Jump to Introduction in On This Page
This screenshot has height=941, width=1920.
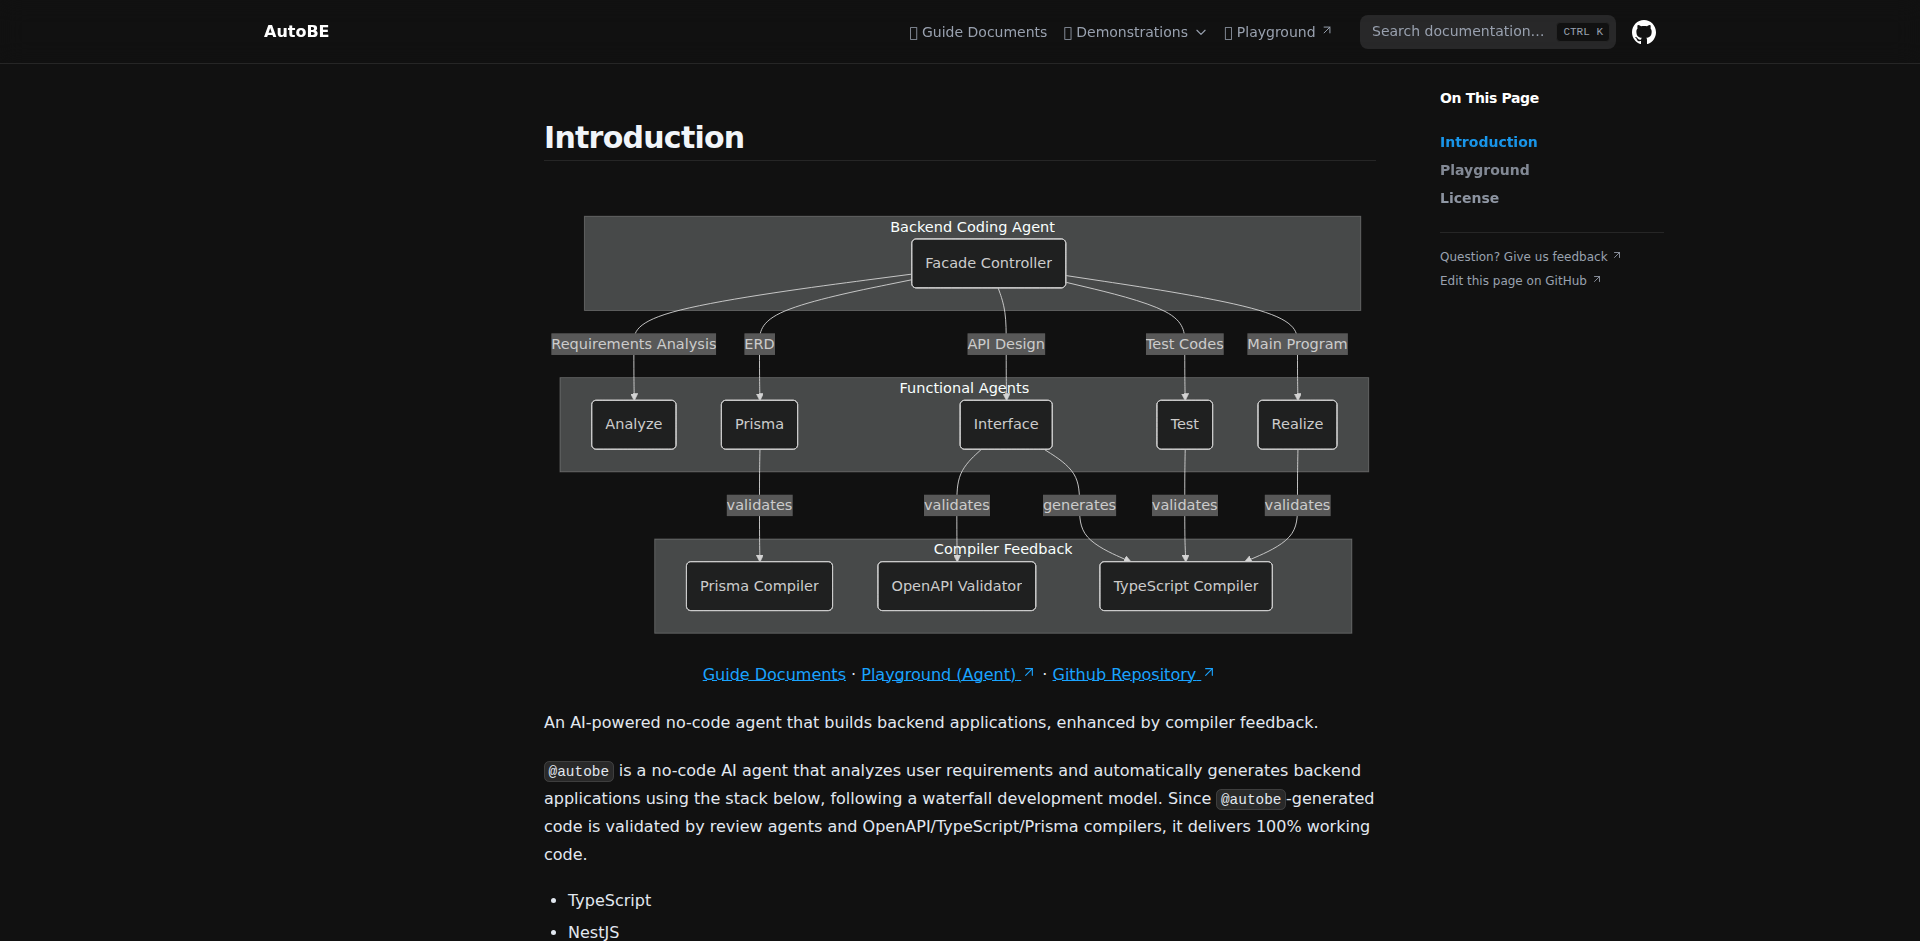click(x=1488, y=142)
